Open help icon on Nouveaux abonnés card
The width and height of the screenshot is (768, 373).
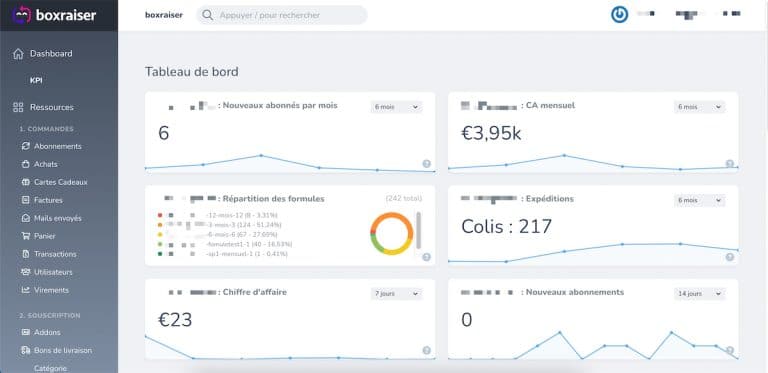(427, 164)
